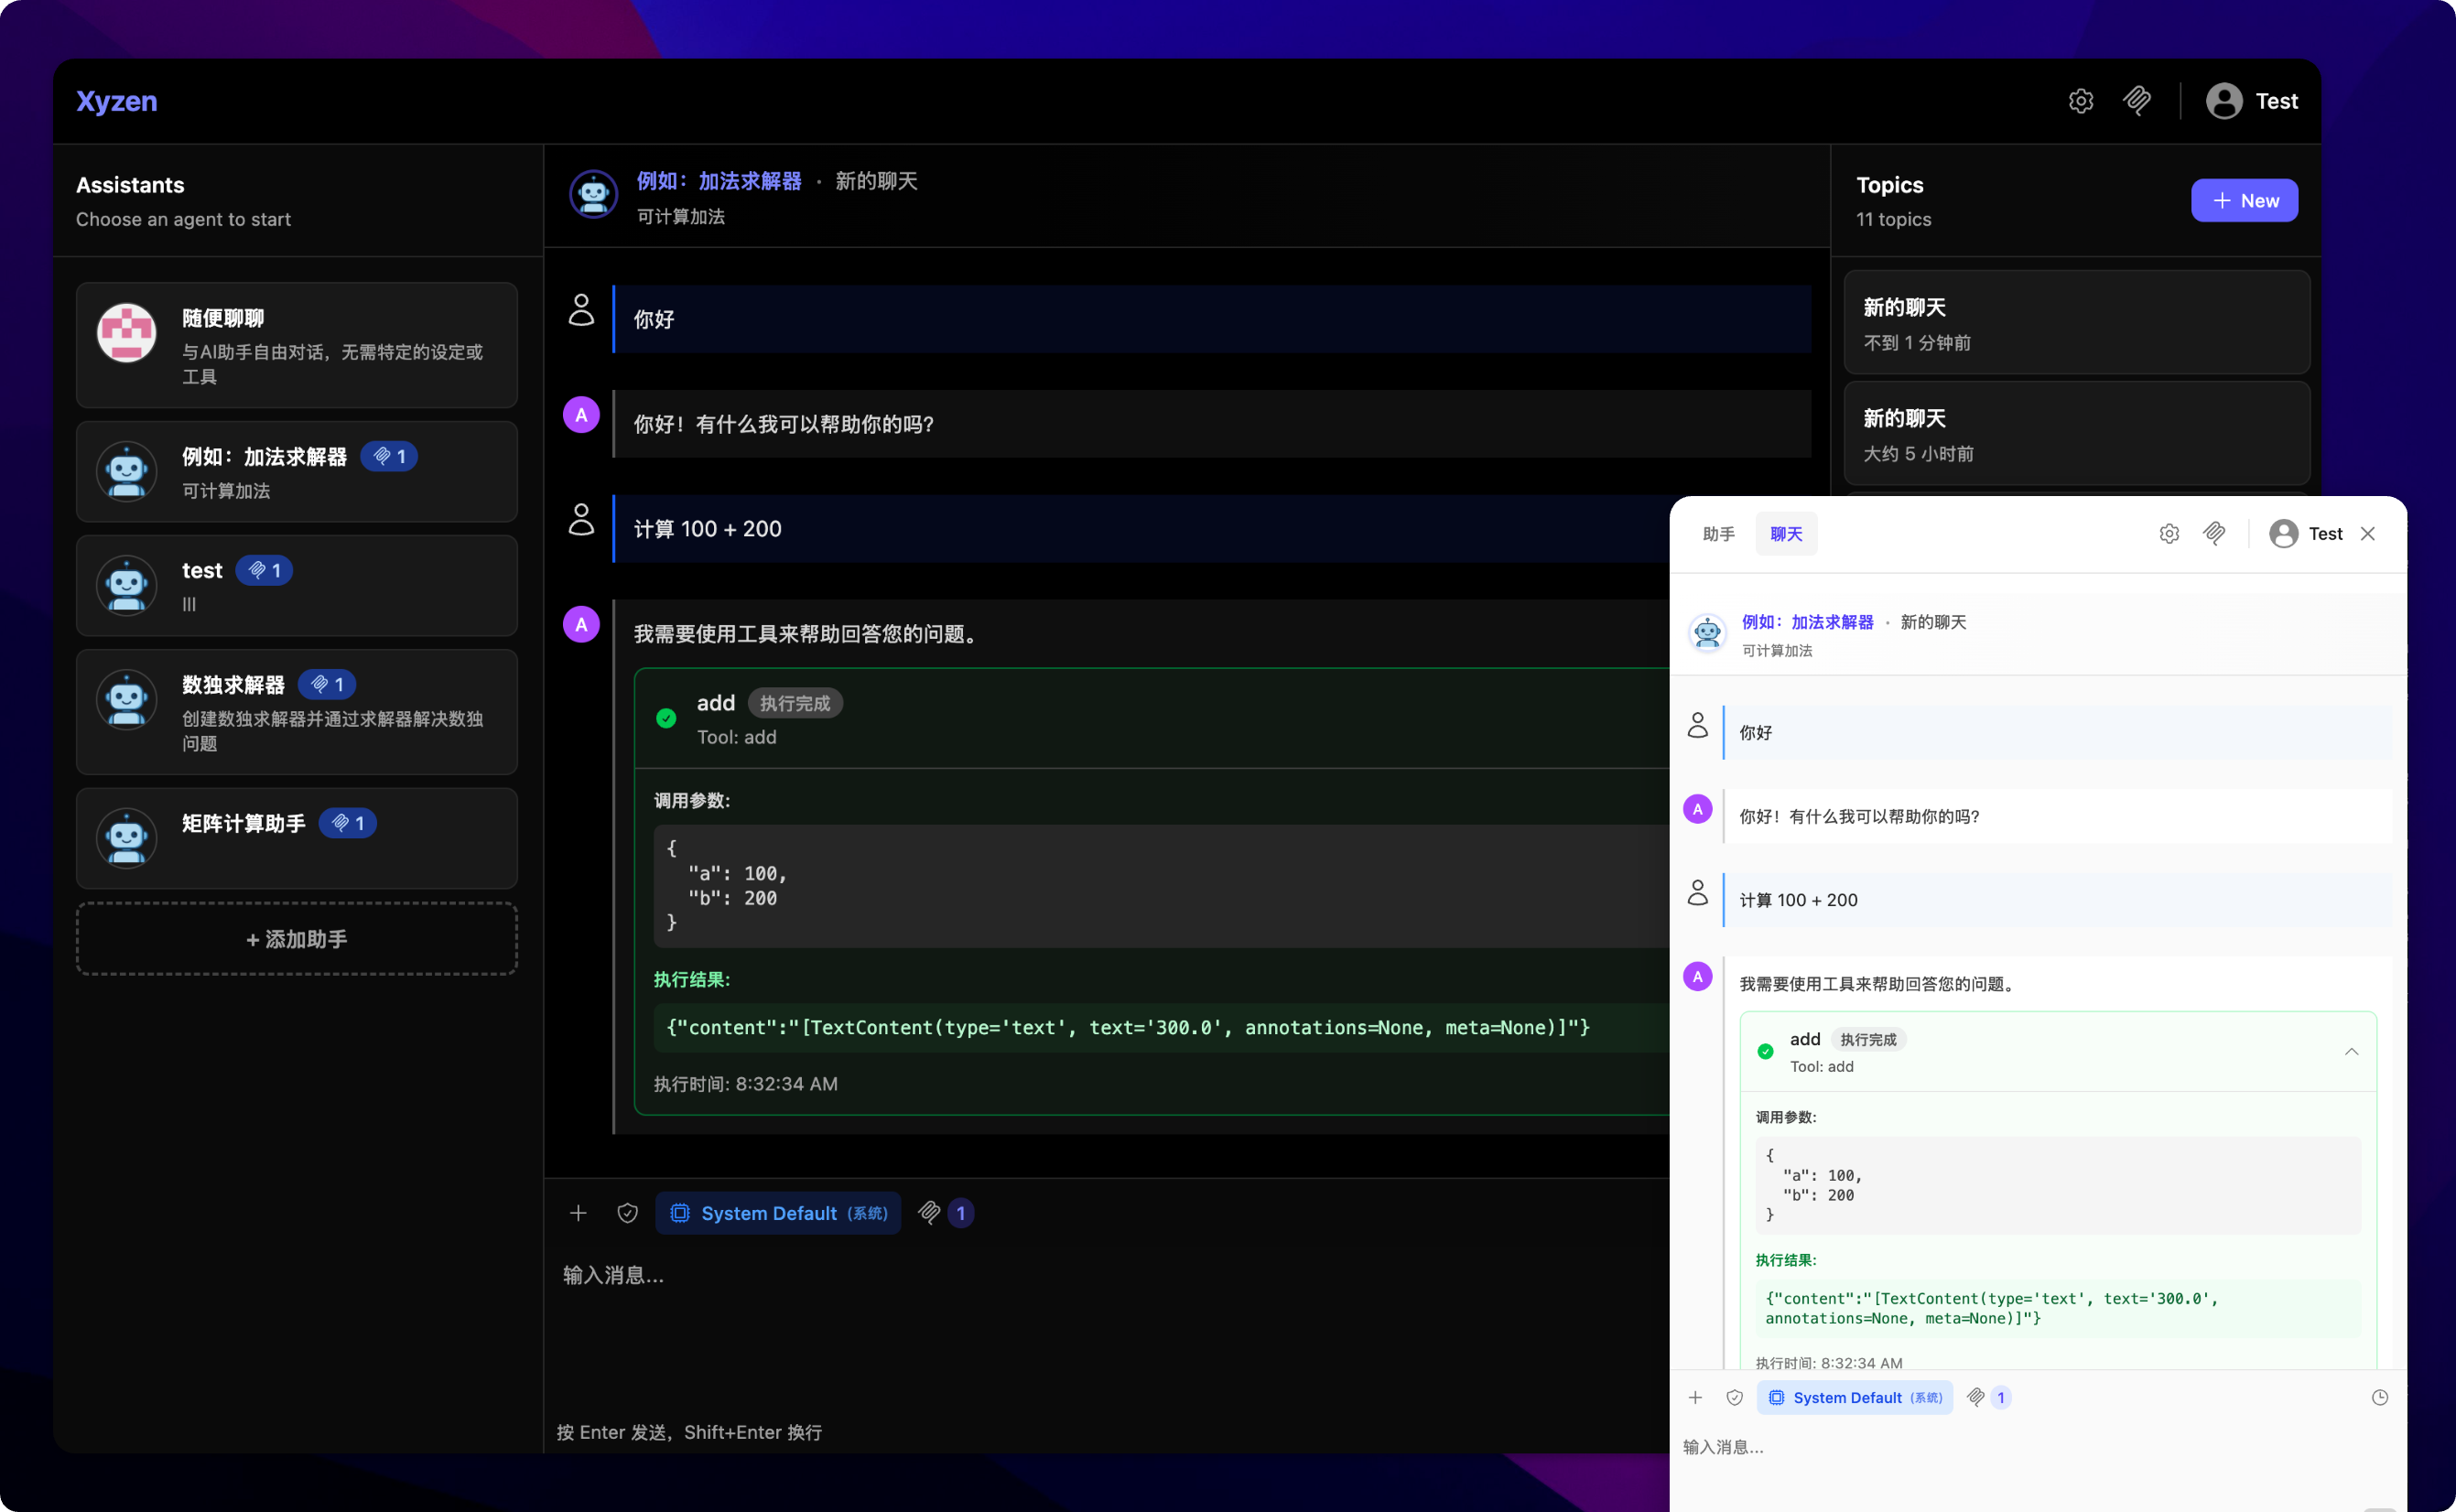The width and height of the screenshot is (2456, 1512).
Task: Switch to the 助手 tab in popup
Action: [1718, 534]
